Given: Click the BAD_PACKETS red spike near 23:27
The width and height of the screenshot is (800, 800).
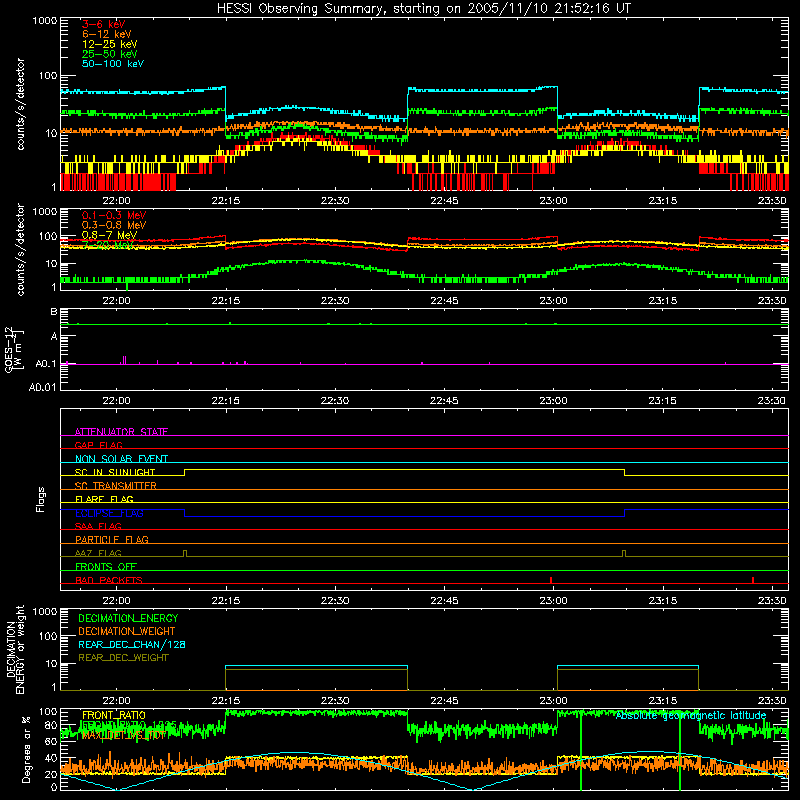Looking at the screenshot, I should [753, 580].
